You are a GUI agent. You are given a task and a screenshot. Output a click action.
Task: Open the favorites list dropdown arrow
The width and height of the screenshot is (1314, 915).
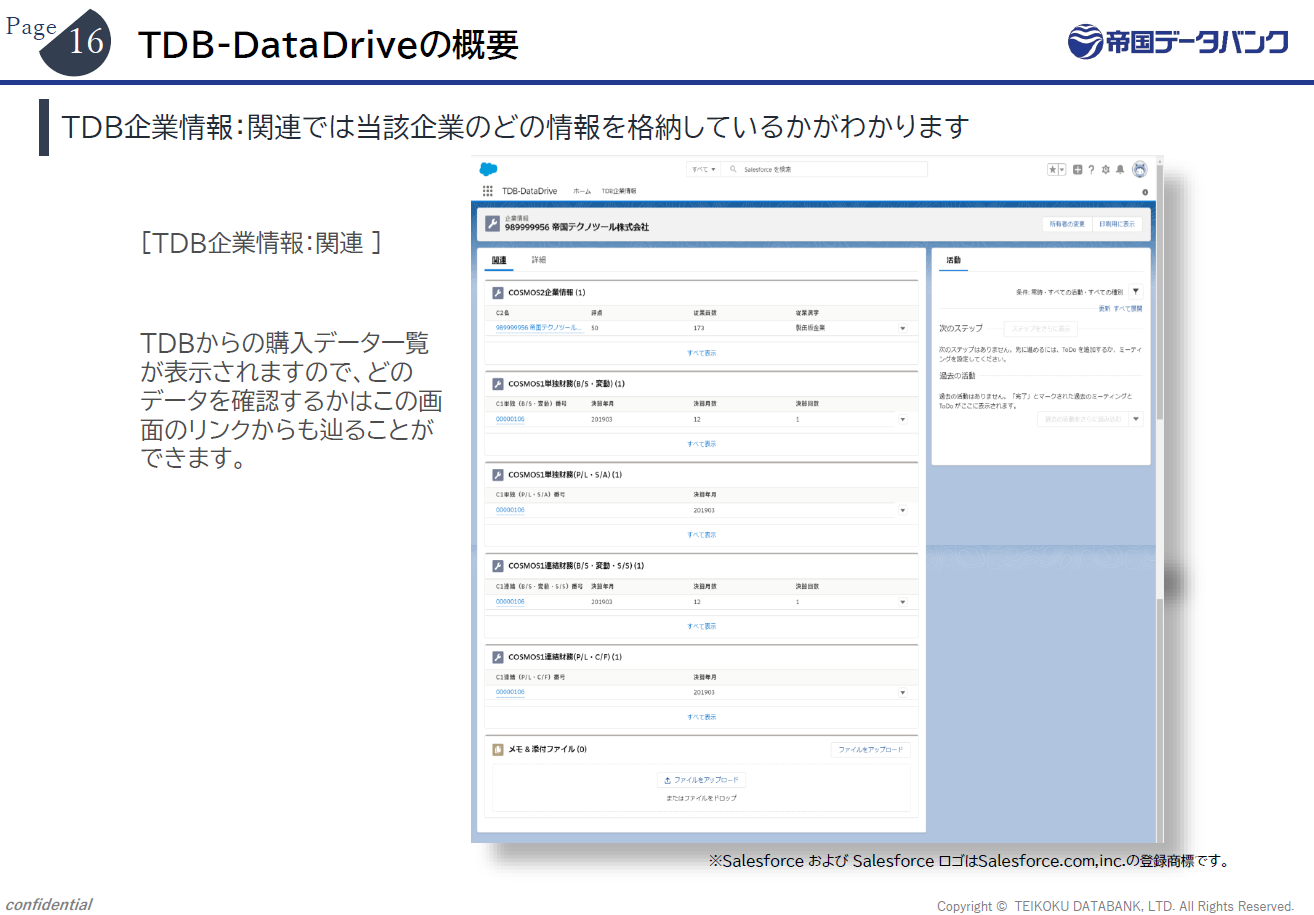(x=1063, y=169)
